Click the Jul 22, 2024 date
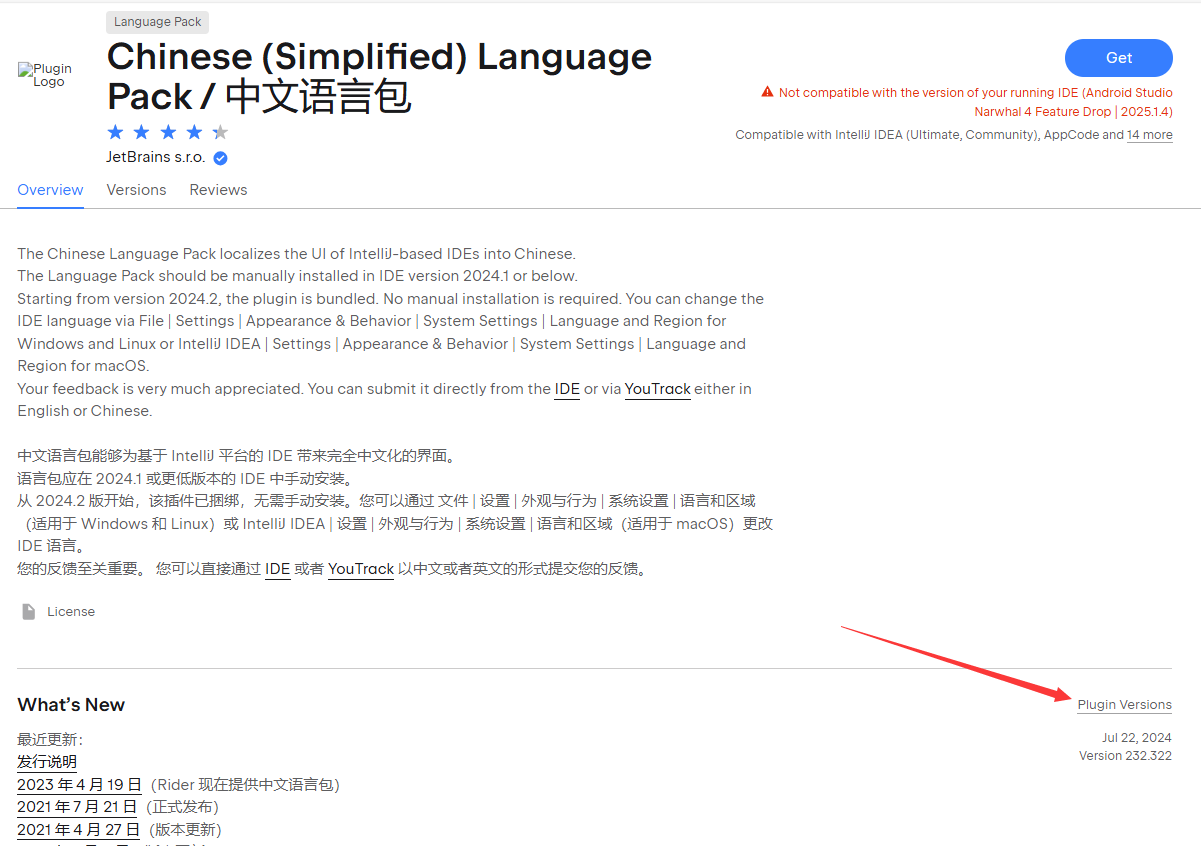Viewport: 1201px width, 846px height. point(1137,738)
